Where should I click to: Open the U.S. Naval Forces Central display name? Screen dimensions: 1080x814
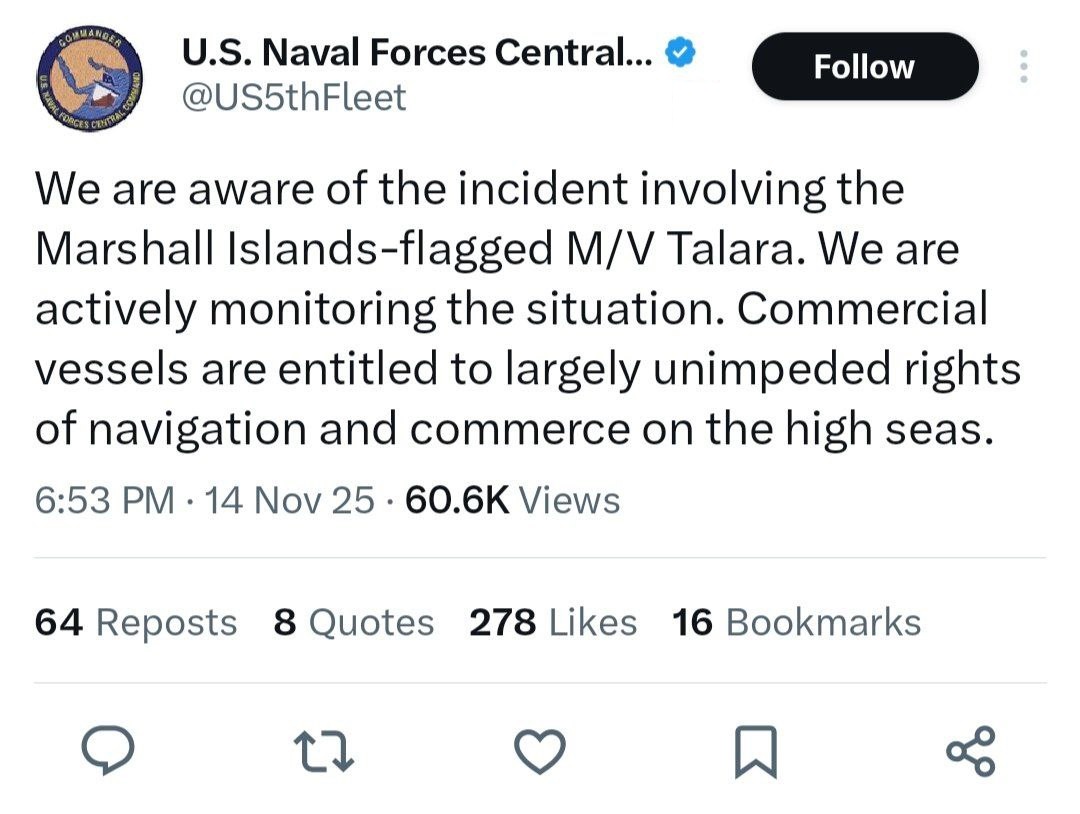tap(417, 54)
